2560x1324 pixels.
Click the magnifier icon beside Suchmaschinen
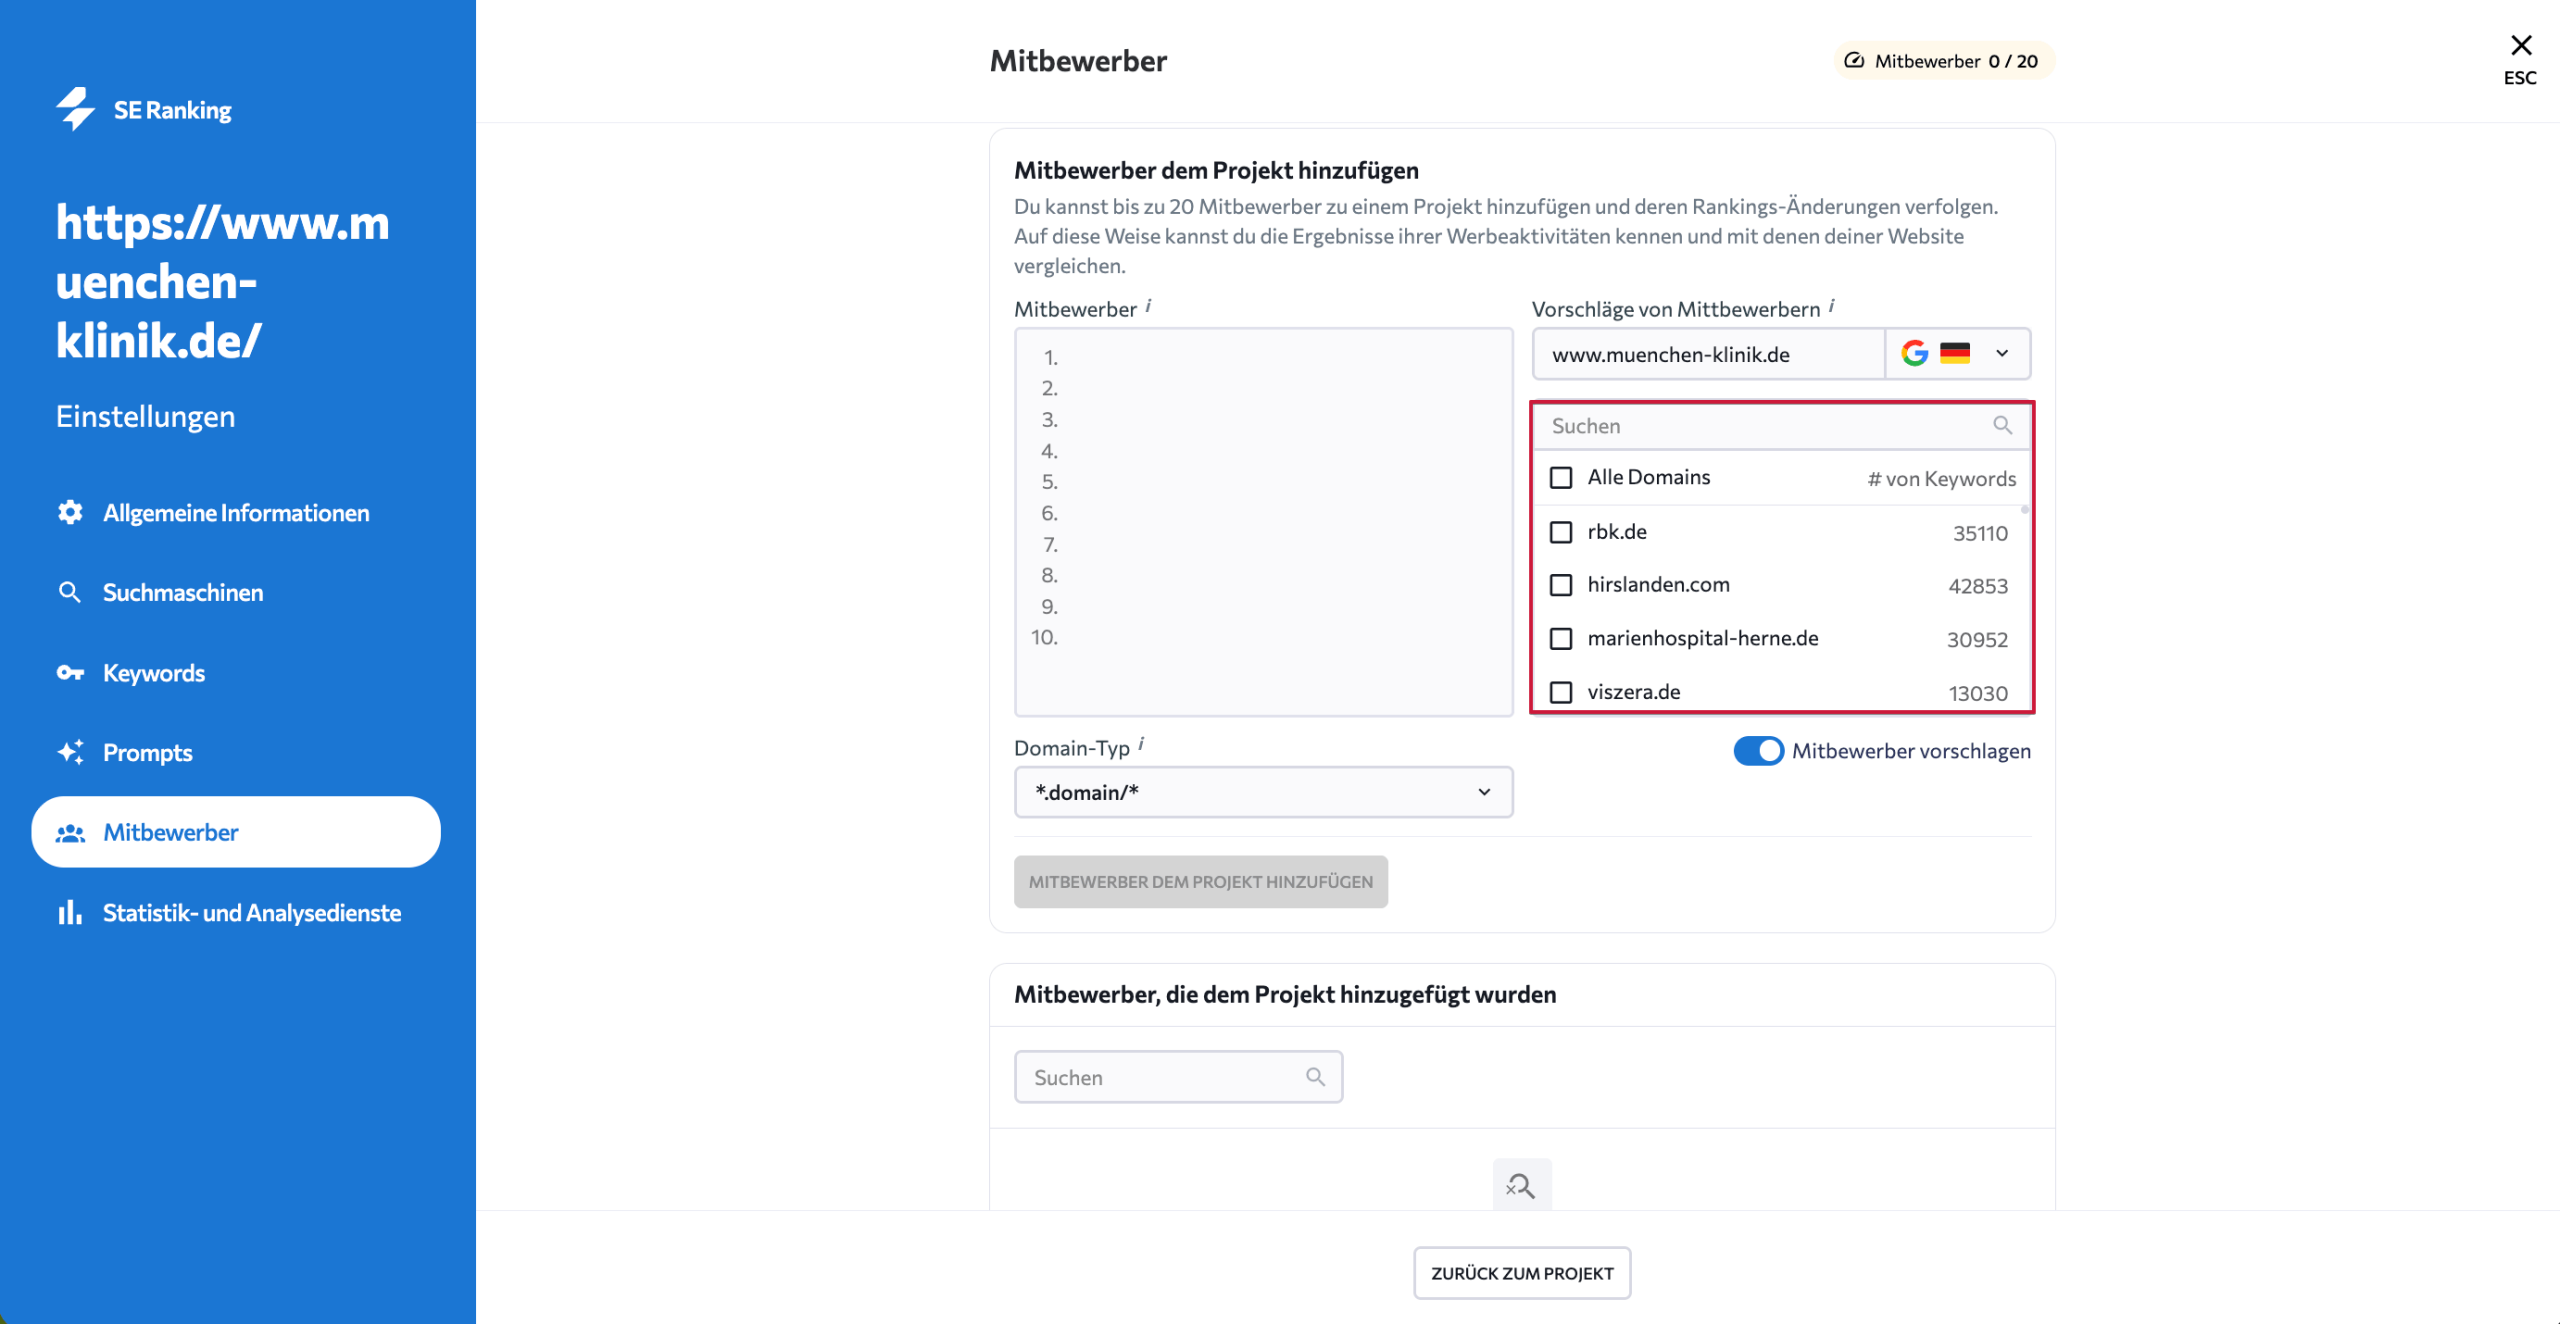[x=69, y=592]
